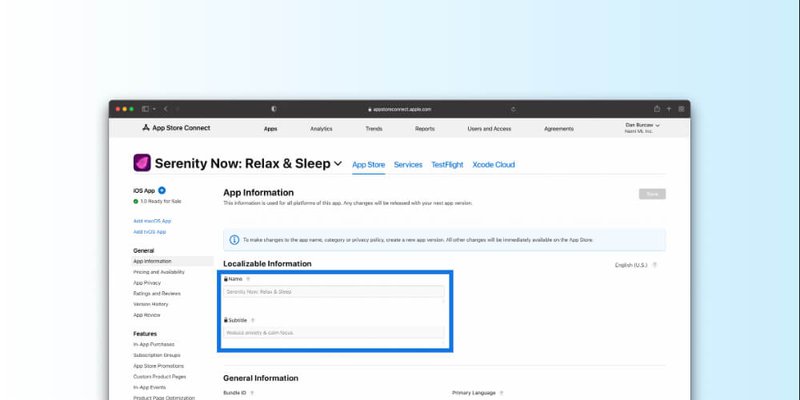Viewport: 800px width, 400px height.
Task: Open the English (U.S.) language selector
Action: coord(631,265)
